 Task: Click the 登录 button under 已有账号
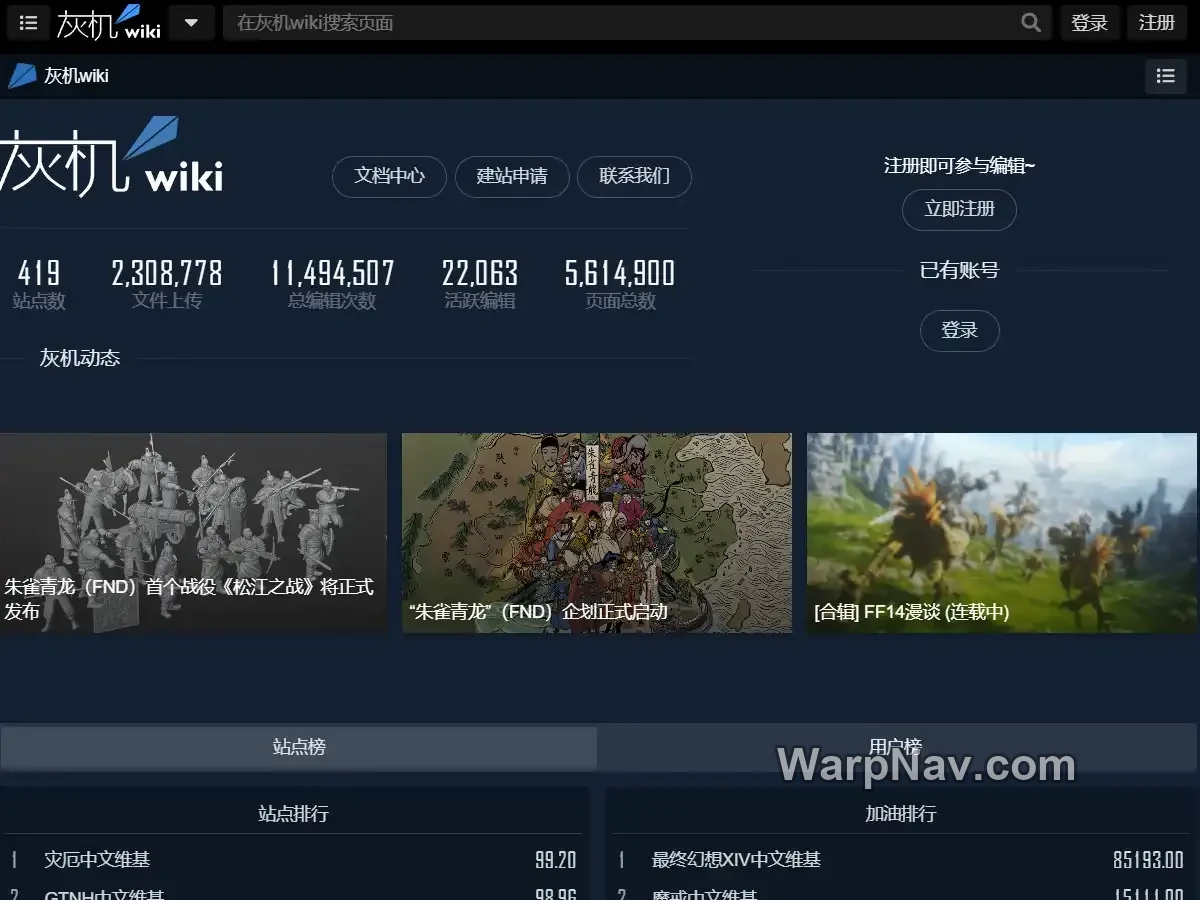point(959,331)
